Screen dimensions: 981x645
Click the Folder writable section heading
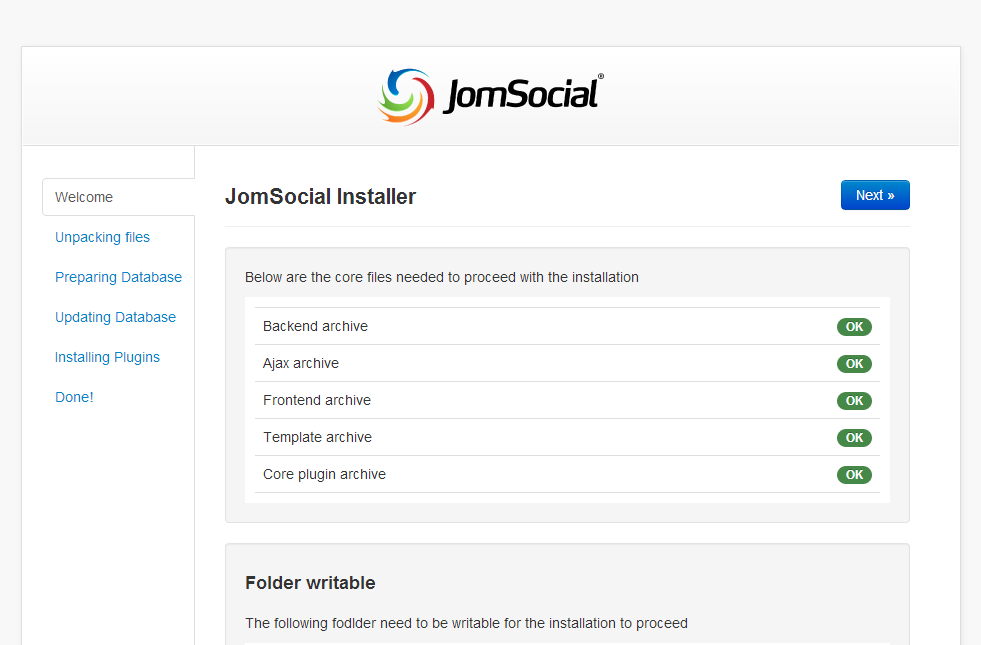pos(310,582)
